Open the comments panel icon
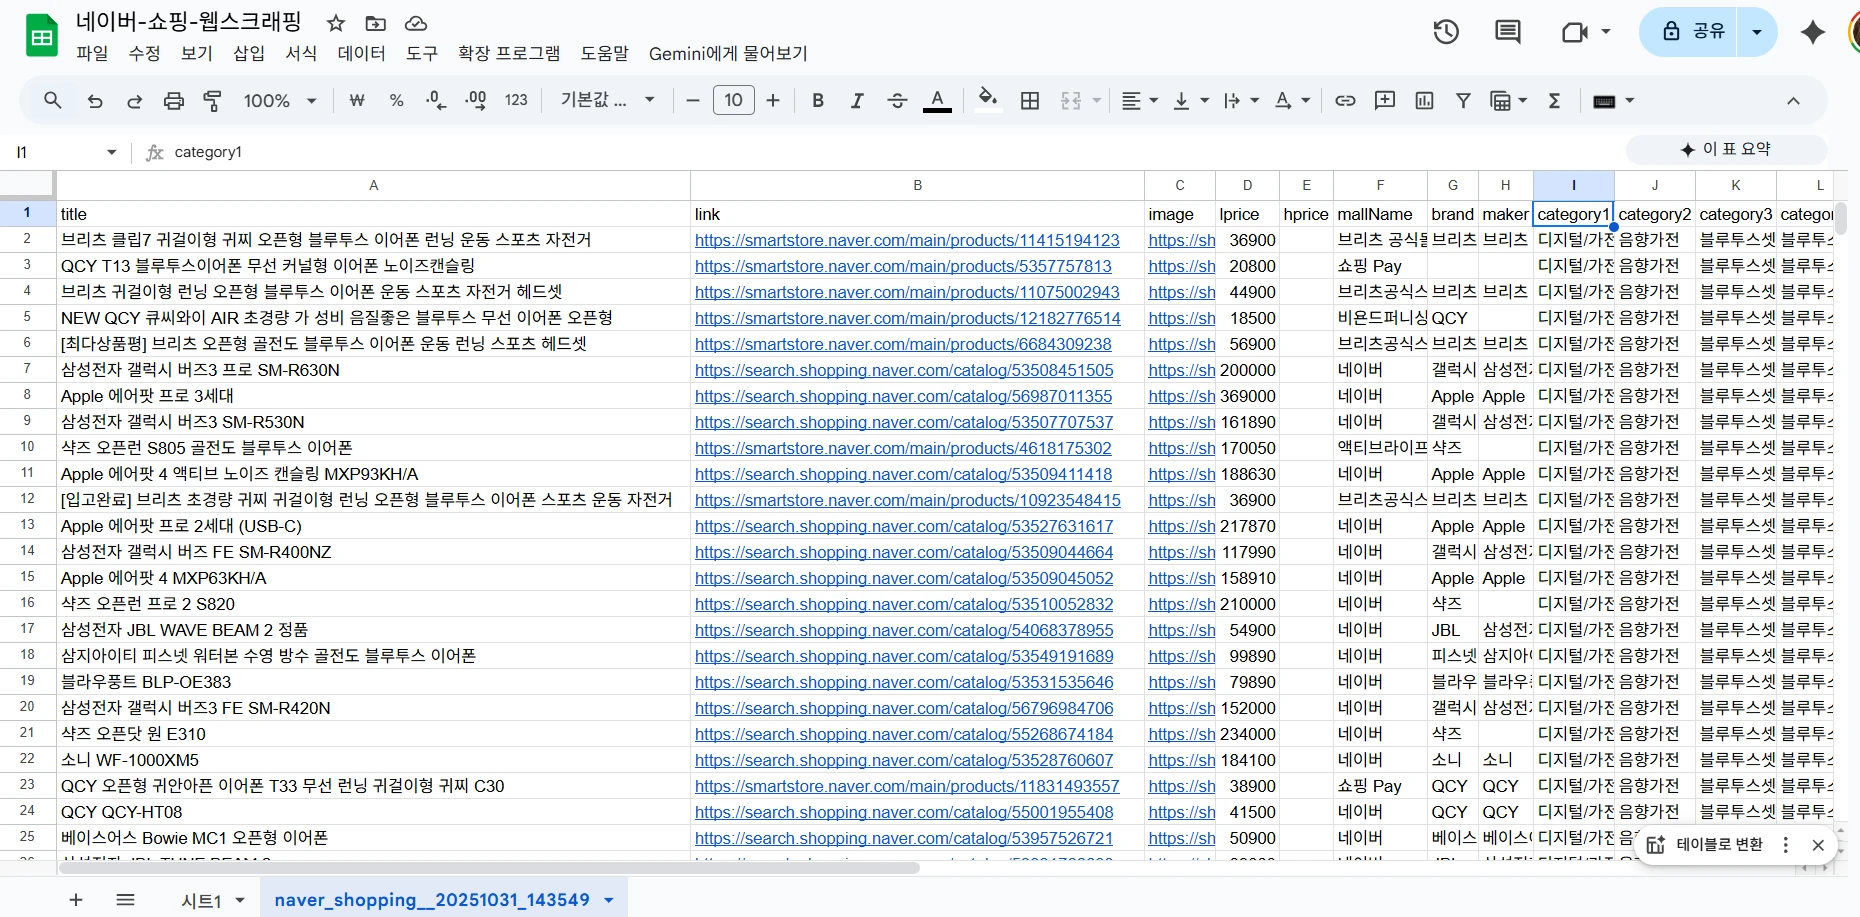The height and width of the screenshot is (917, 1860). 1507,32
